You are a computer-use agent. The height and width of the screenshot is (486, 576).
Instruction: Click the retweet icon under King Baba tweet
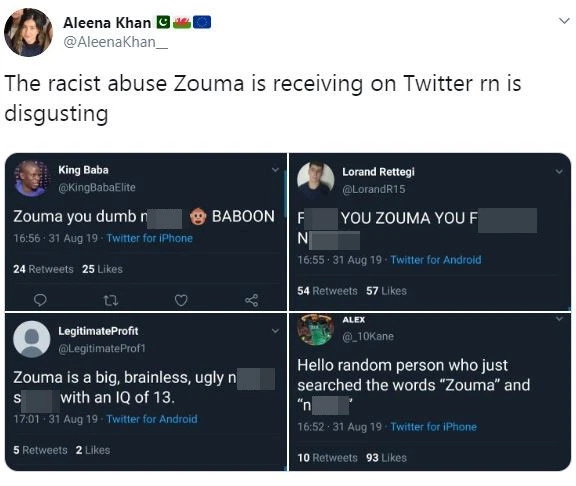coord(111,301)
